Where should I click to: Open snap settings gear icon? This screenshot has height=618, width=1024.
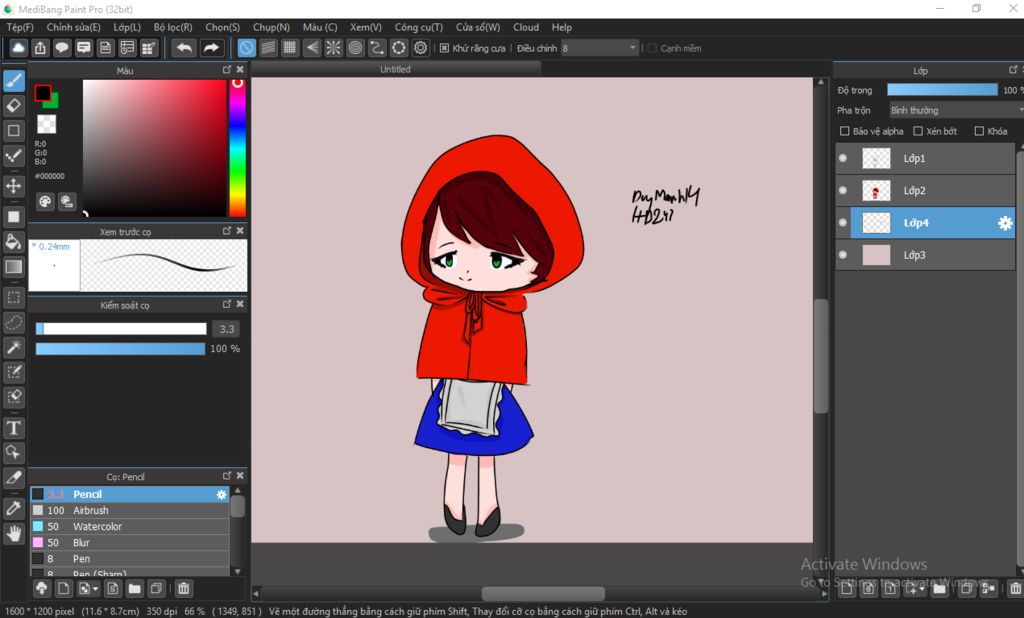pos(421,48)
